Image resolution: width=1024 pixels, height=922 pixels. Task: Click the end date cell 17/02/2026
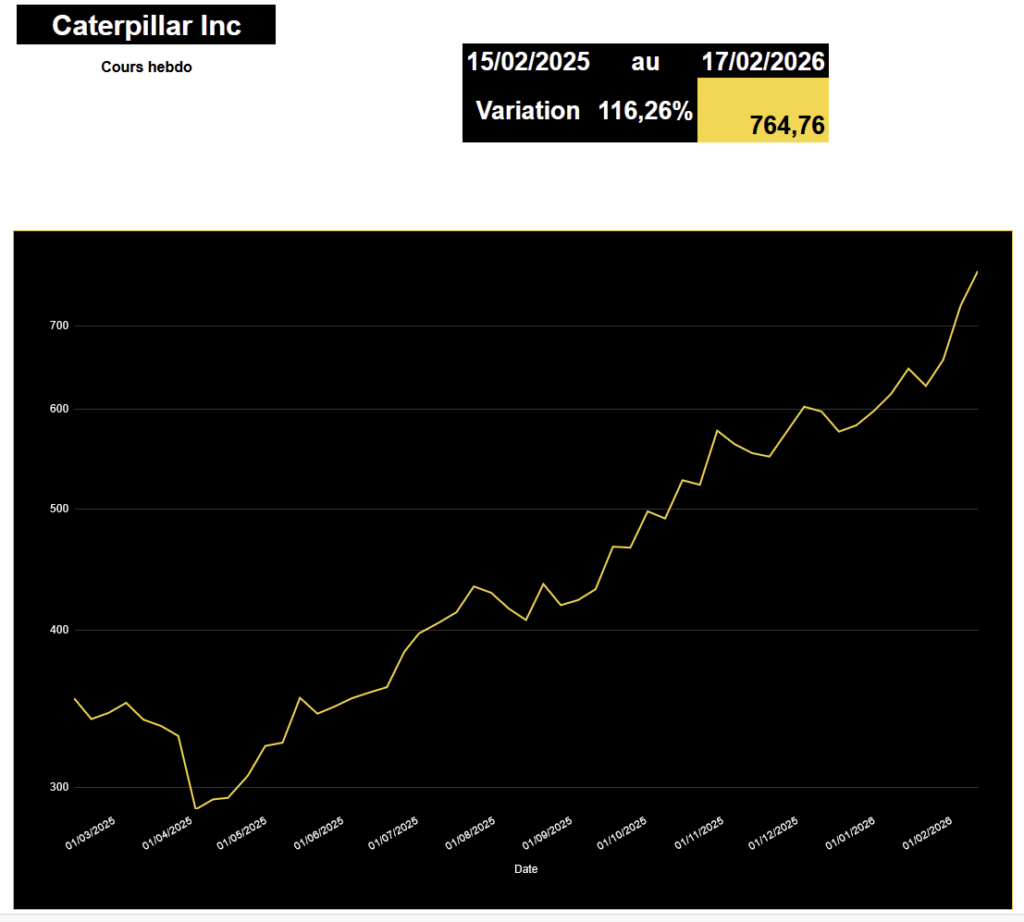pos(764,61)
